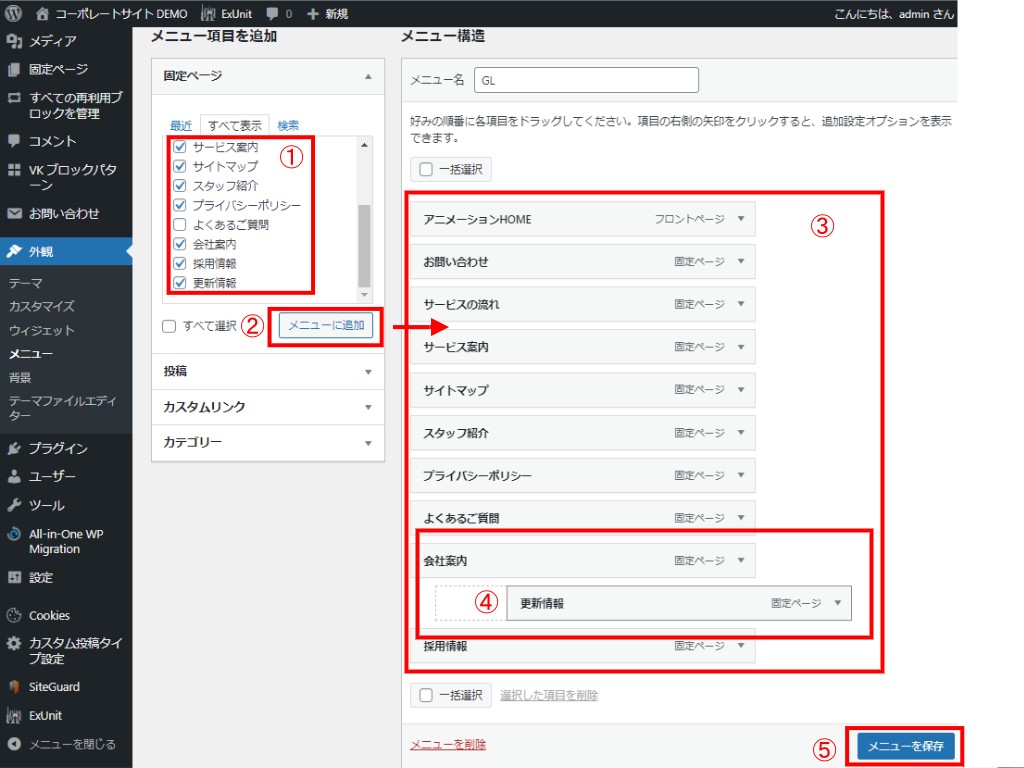
Task: Click the WordPress logo icon
Action: tap(14, 14)
